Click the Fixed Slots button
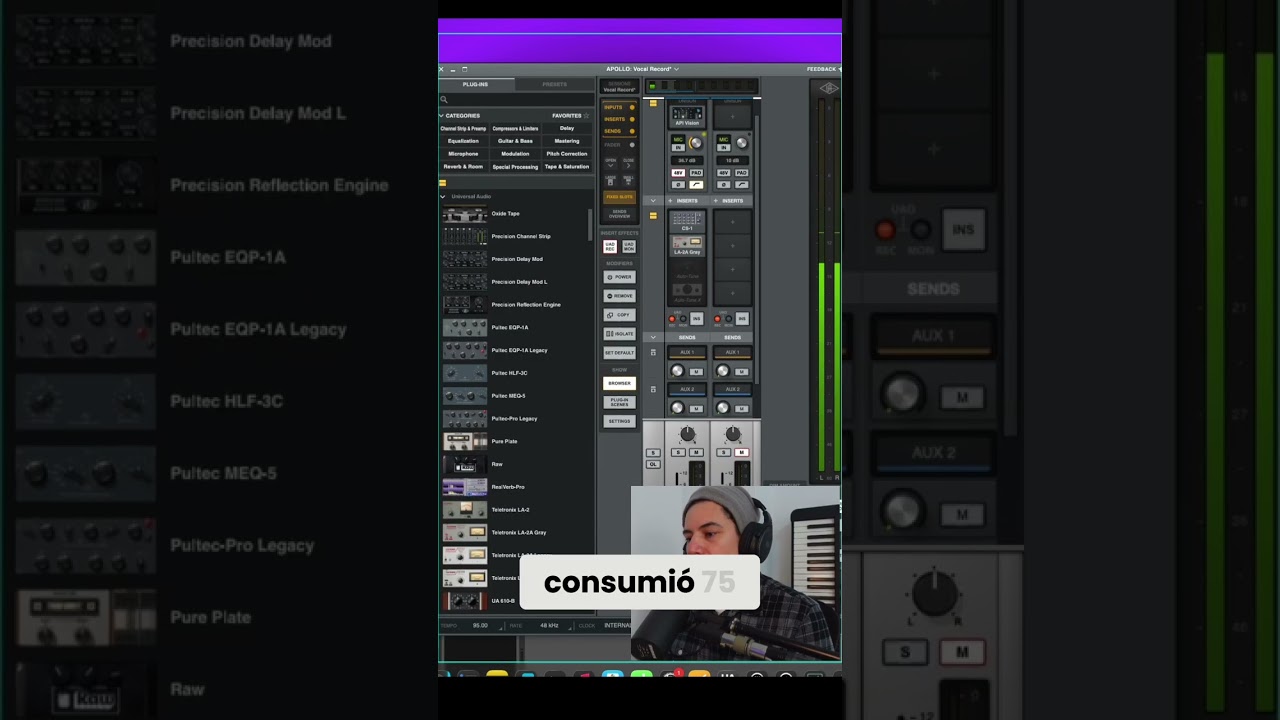Screen dimensions: 1280x720 click(x=620, y=197)
